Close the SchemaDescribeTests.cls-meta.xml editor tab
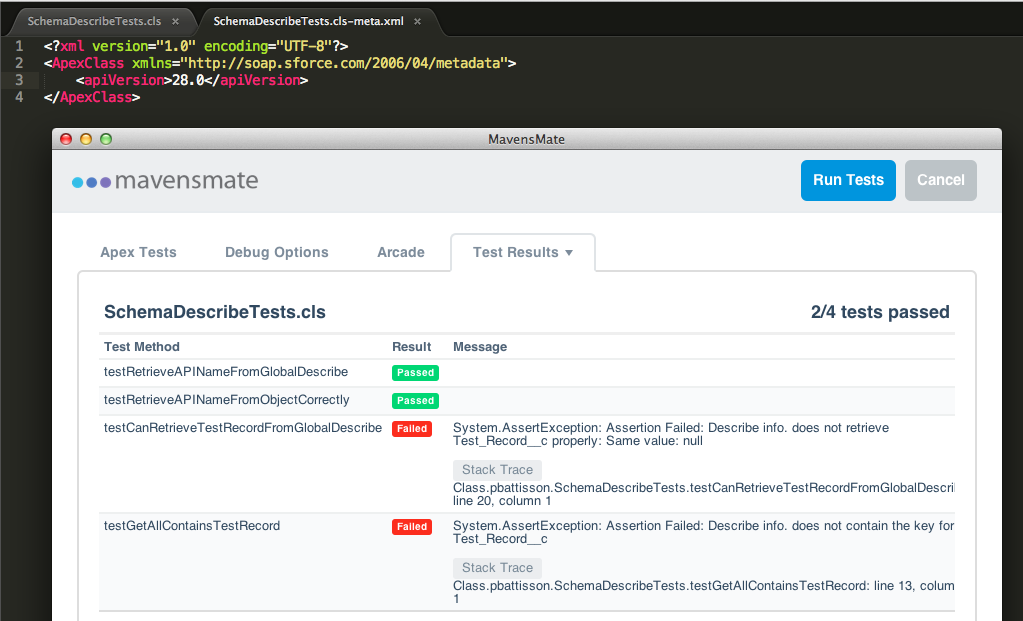Viewport: 1023px width, 621px height. click(417, 21)
